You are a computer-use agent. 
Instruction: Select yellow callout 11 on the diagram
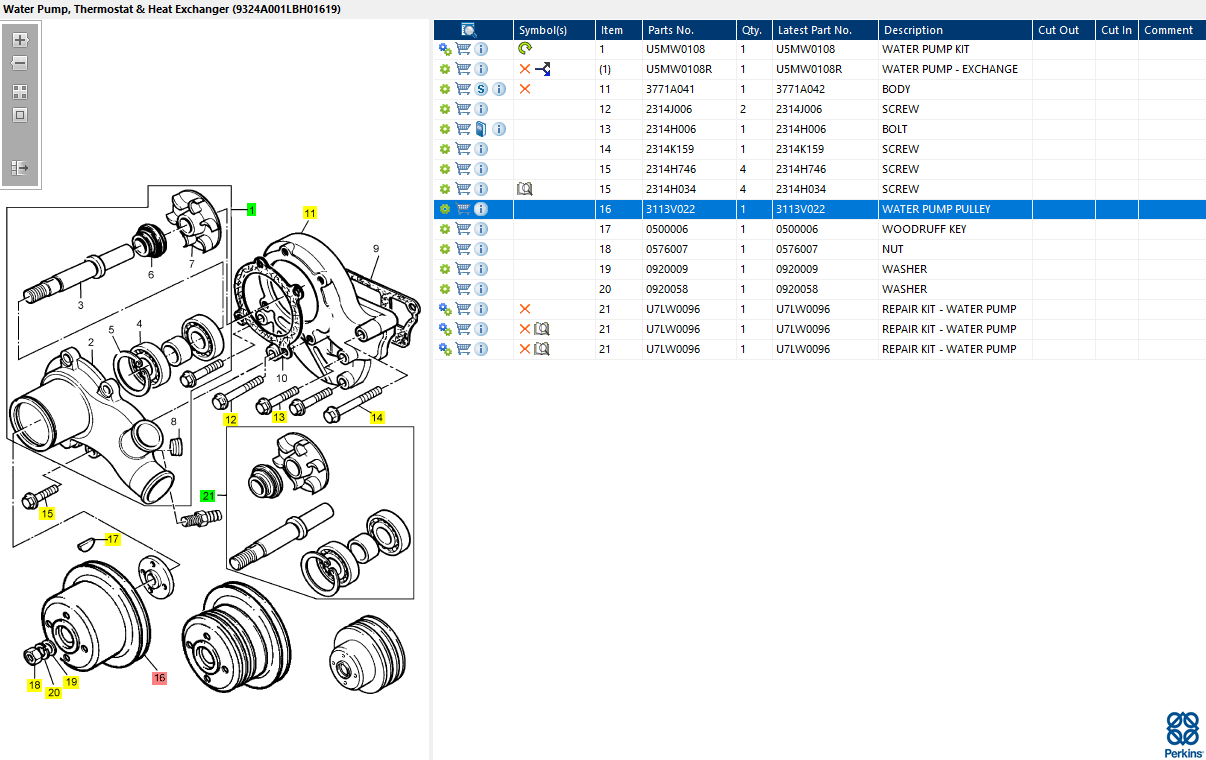click(x=310, y=213)
